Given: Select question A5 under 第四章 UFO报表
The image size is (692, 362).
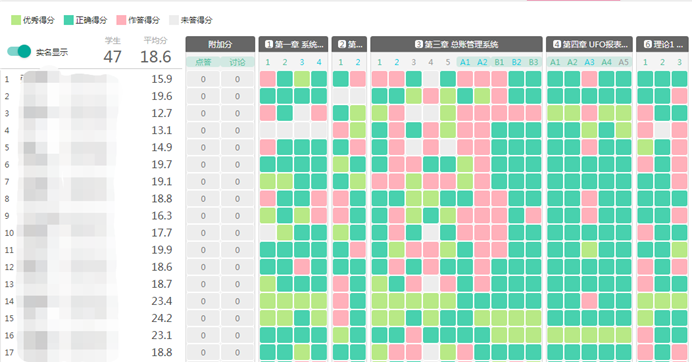Looking at the screenshot, I should pyautogui.click(x=624, y=62).
